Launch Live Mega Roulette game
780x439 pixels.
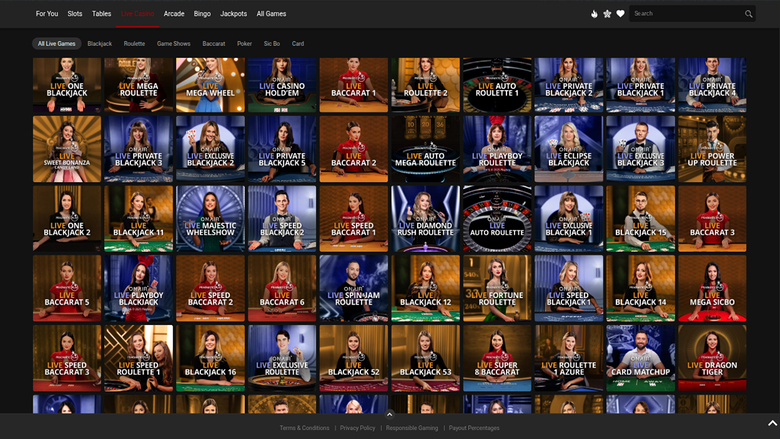(x=139, y=85)
